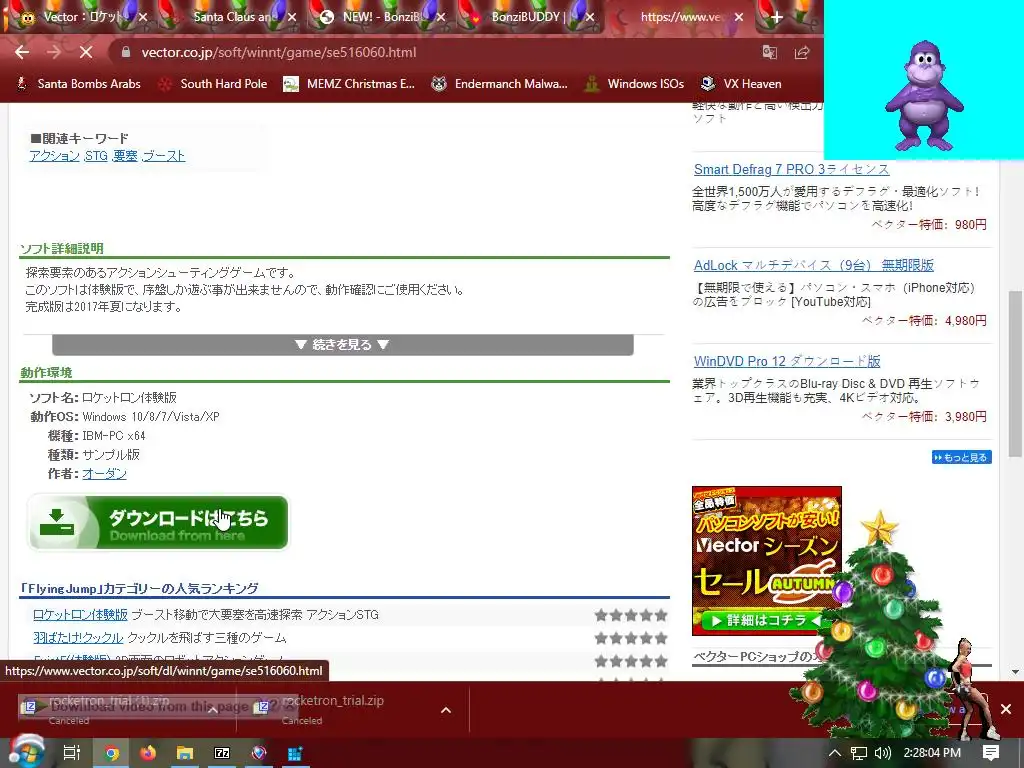Stop loading the page
Image resolution: width=1024 pixels, height=768 pixels.
click(86, 52)
